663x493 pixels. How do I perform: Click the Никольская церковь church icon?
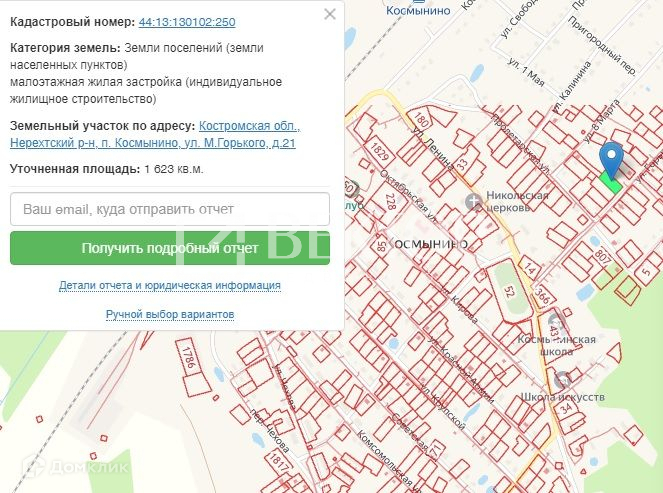[x=474, y=202]
